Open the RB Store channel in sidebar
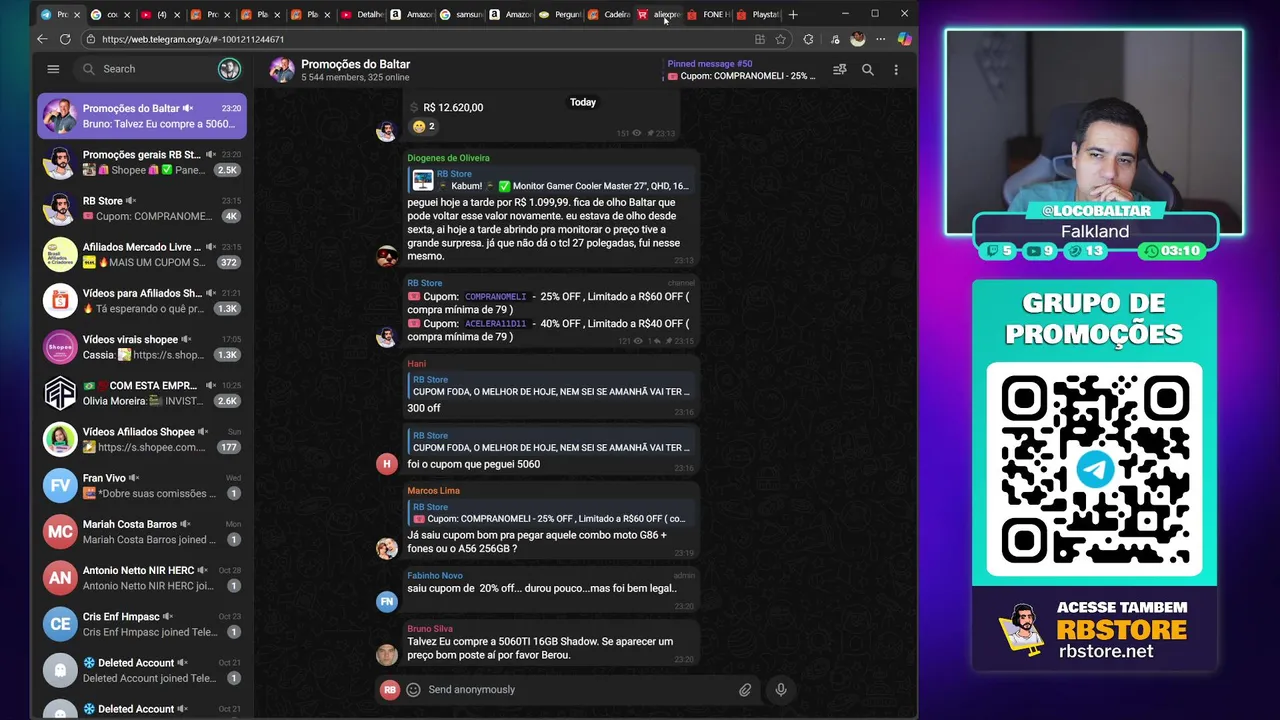Screen dimensions: 1280x720 coord(142,208)
